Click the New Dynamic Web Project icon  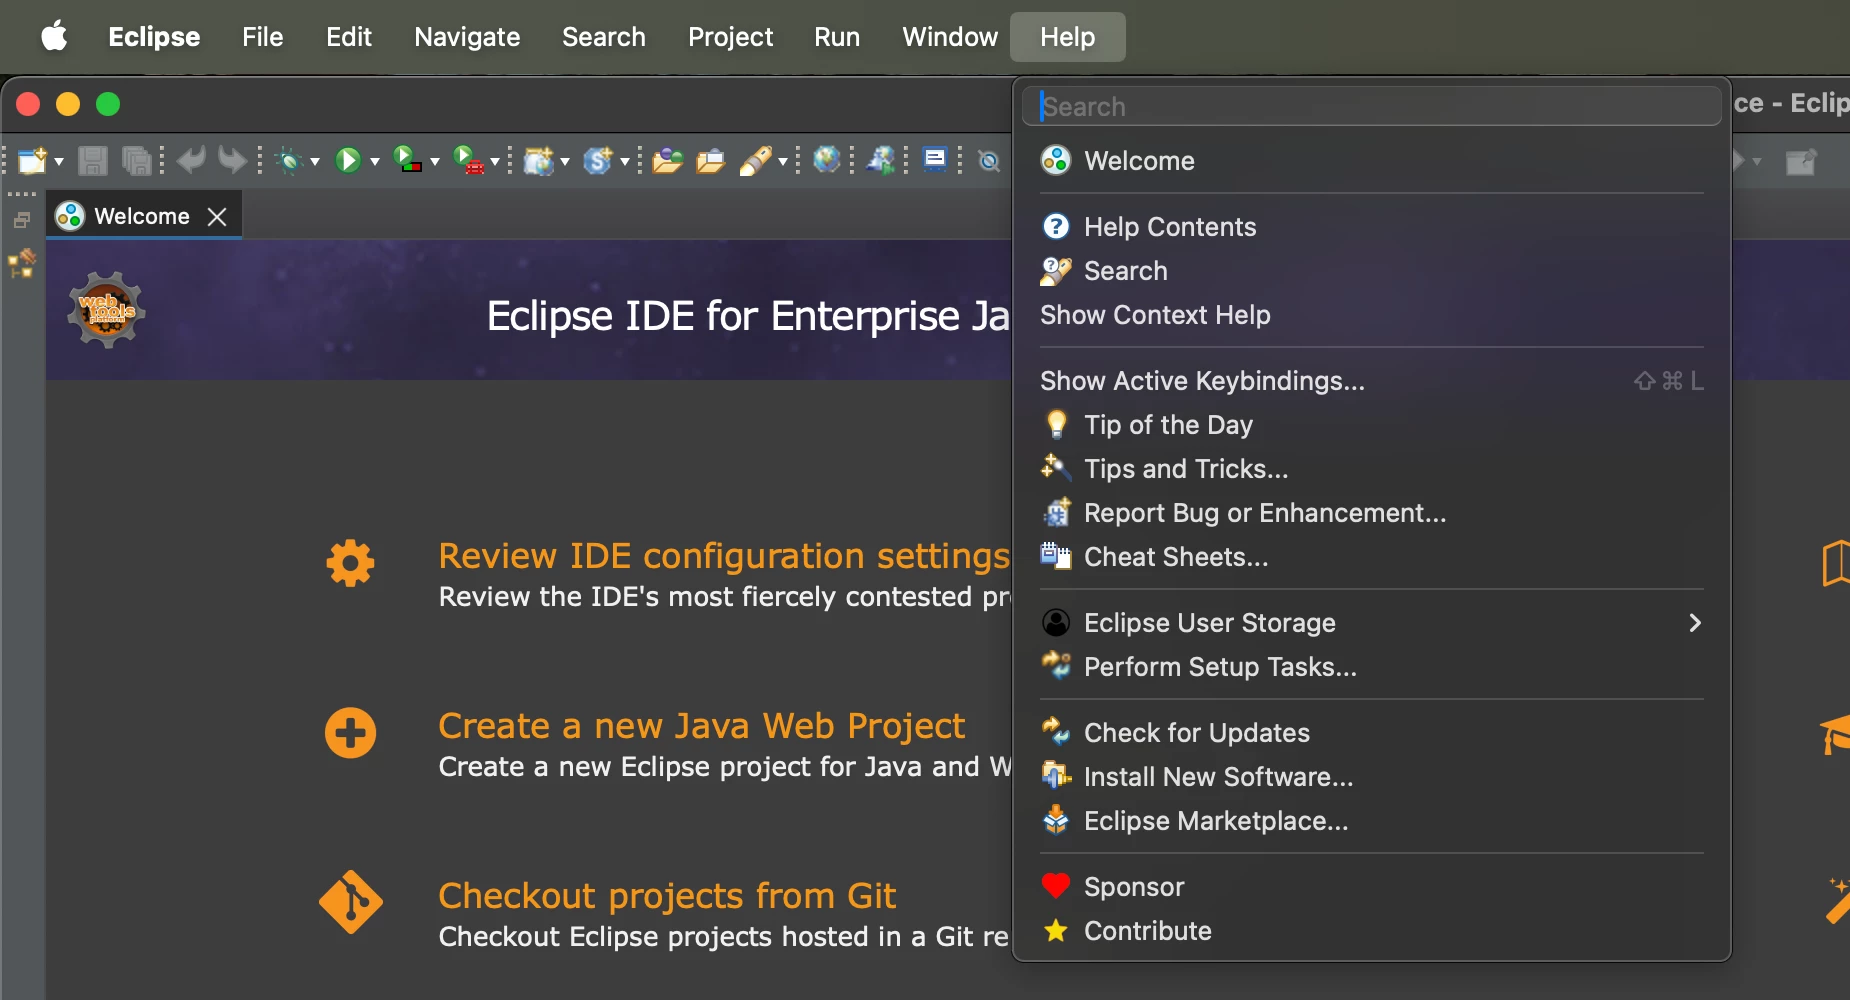point(538,160)
